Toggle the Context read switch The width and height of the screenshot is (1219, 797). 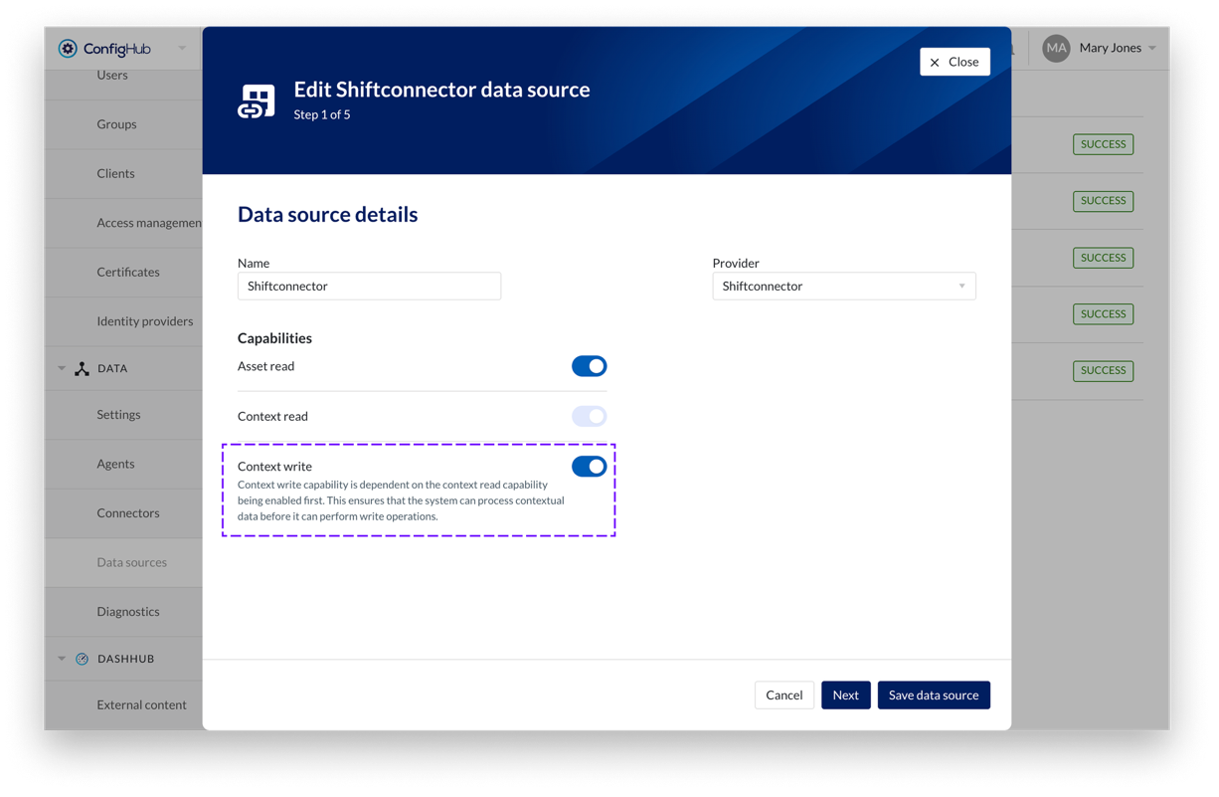[589, 417]
